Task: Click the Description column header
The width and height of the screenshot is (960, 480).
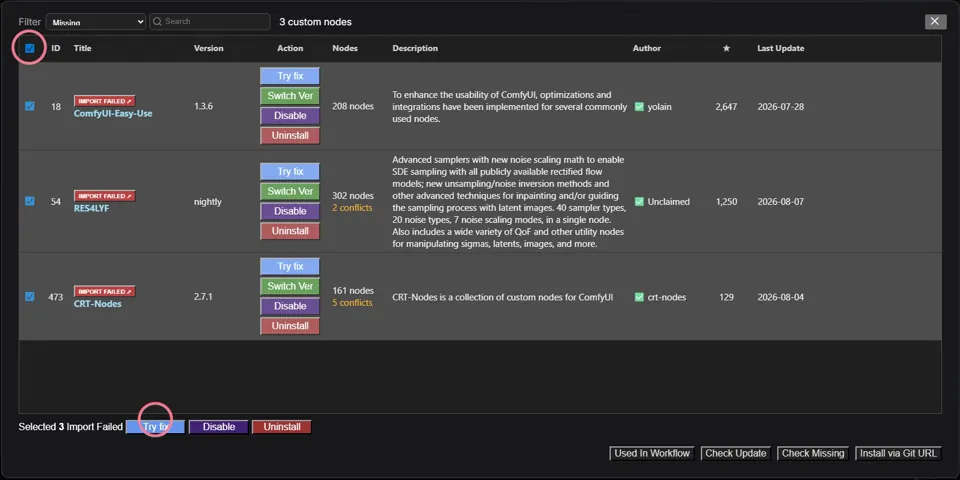Action: point(415,48)
